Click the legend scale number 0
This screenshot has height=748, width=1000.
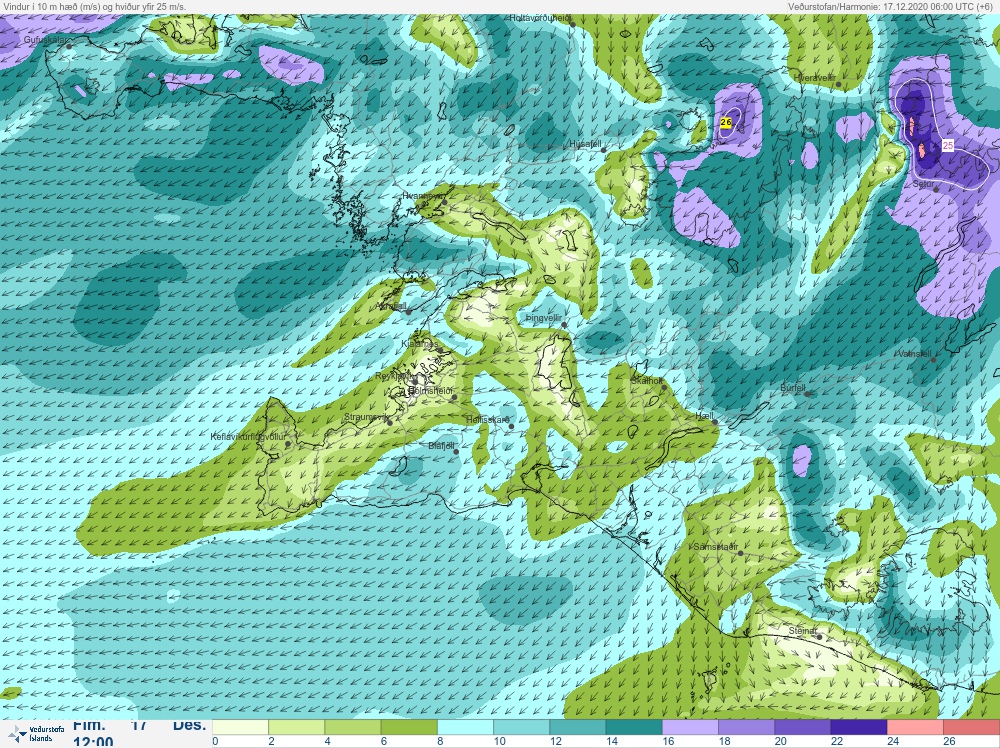(x=216, y=741)
